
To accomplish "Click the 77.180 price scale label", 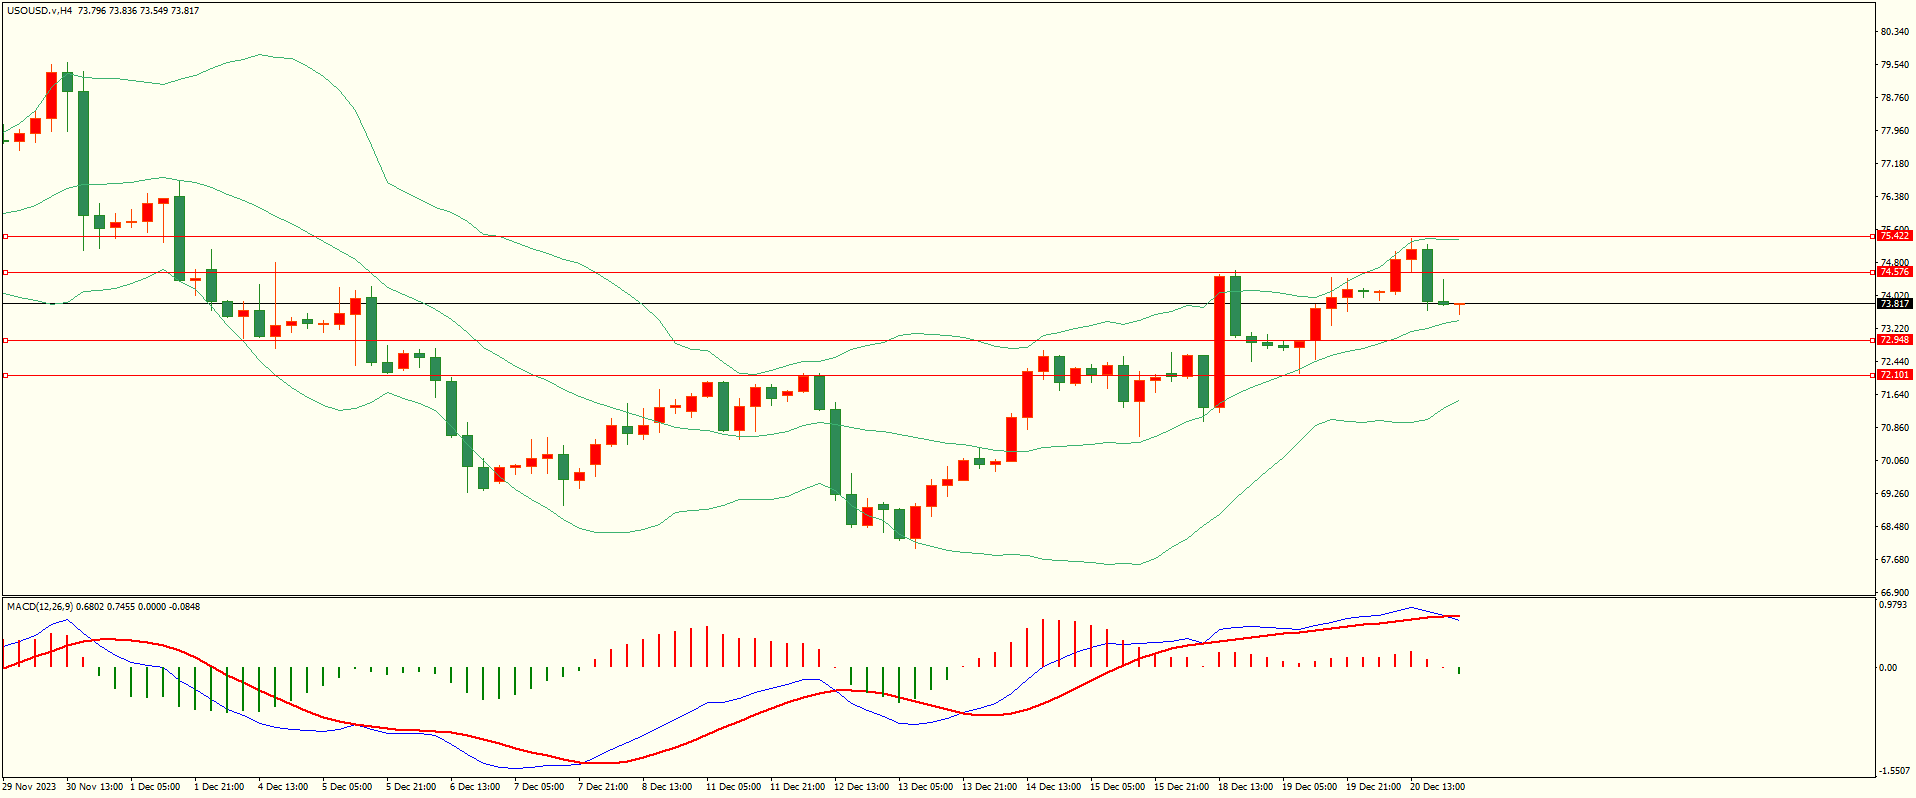I will (1895, 164).
